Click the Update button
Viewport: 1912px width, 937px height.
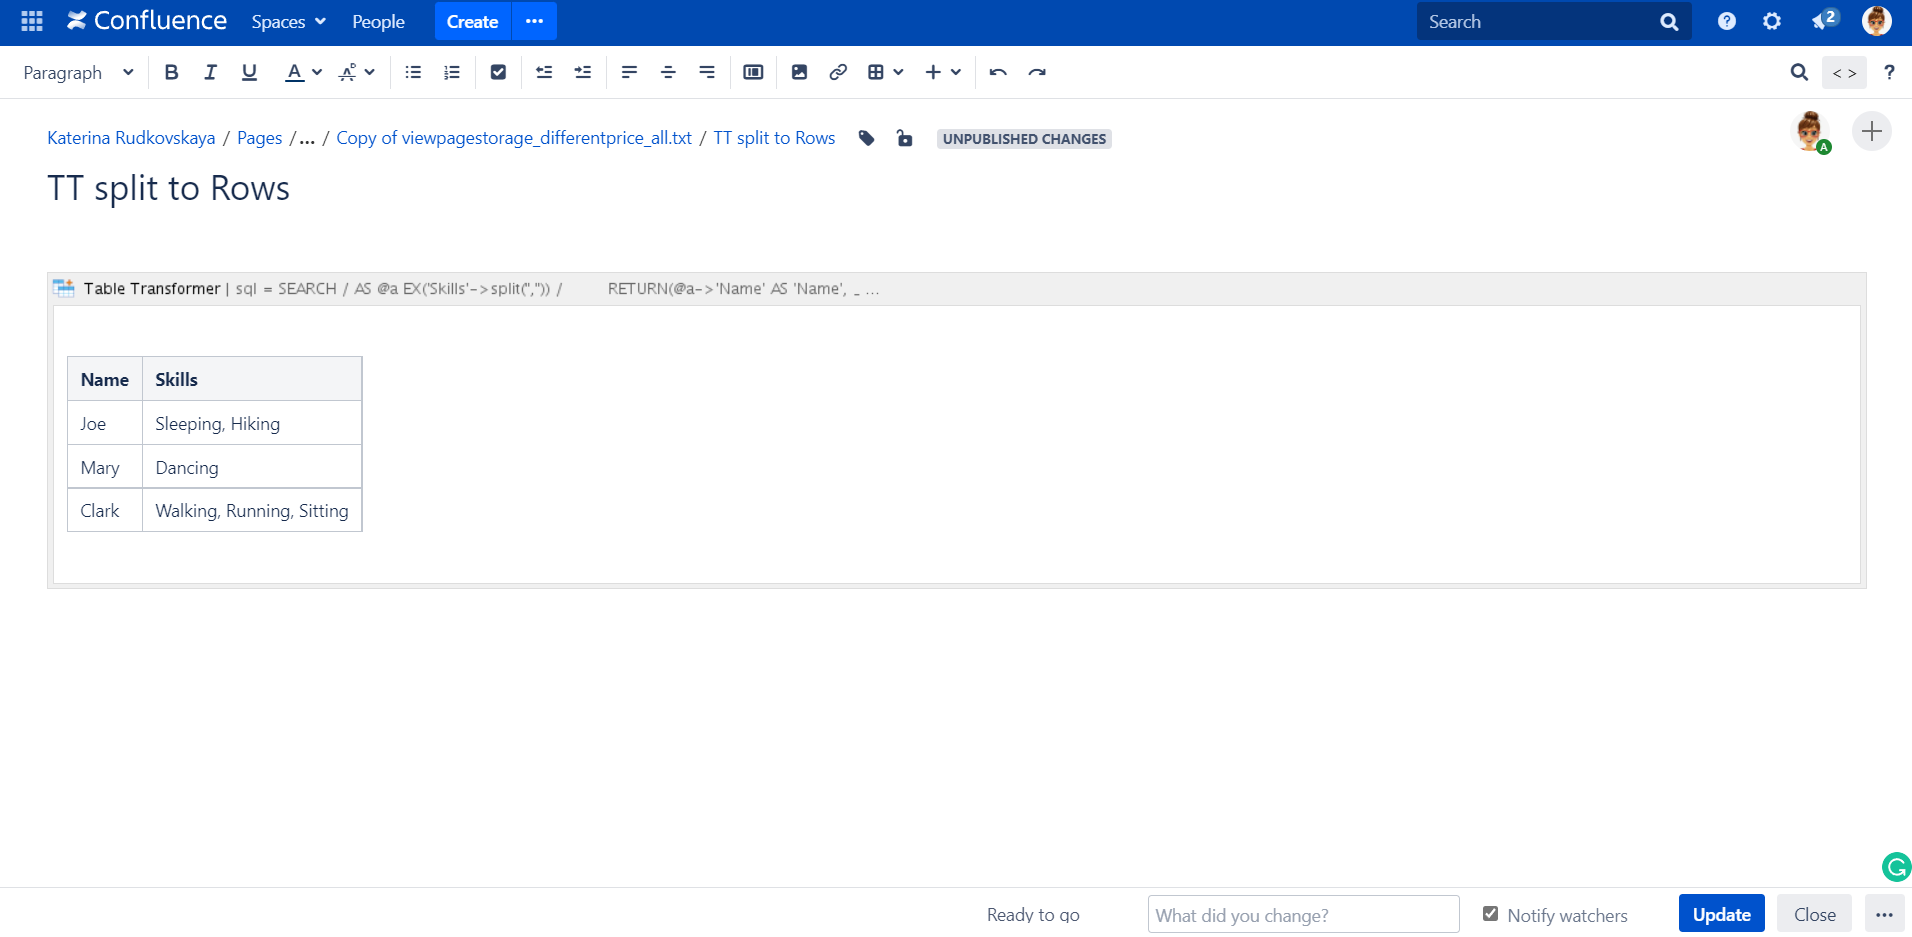click(x=1721, y=914)
